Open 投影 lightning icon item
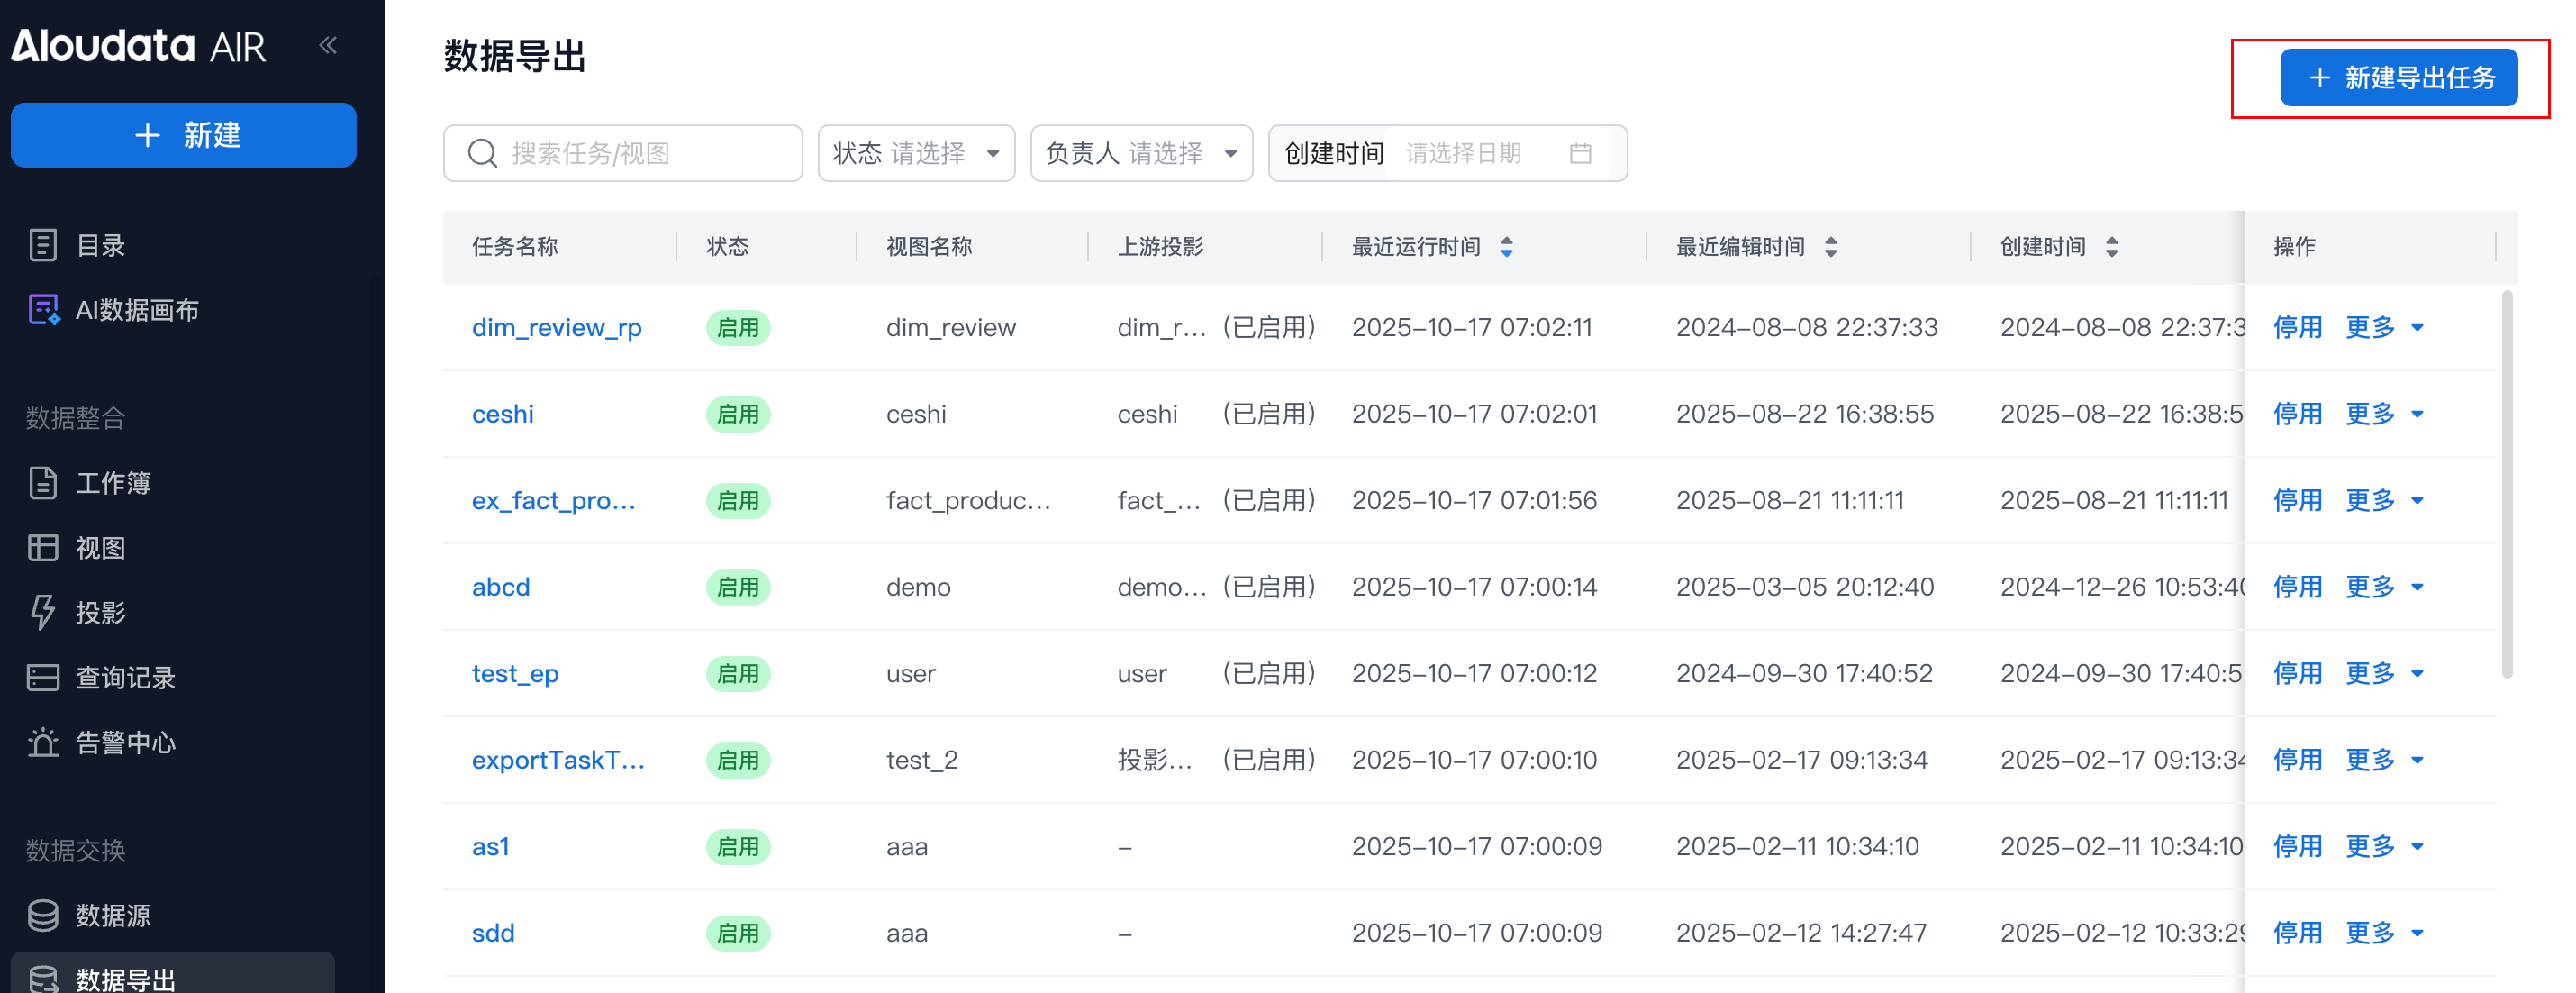Viewport: 2576px width, 993px height. 43,612
